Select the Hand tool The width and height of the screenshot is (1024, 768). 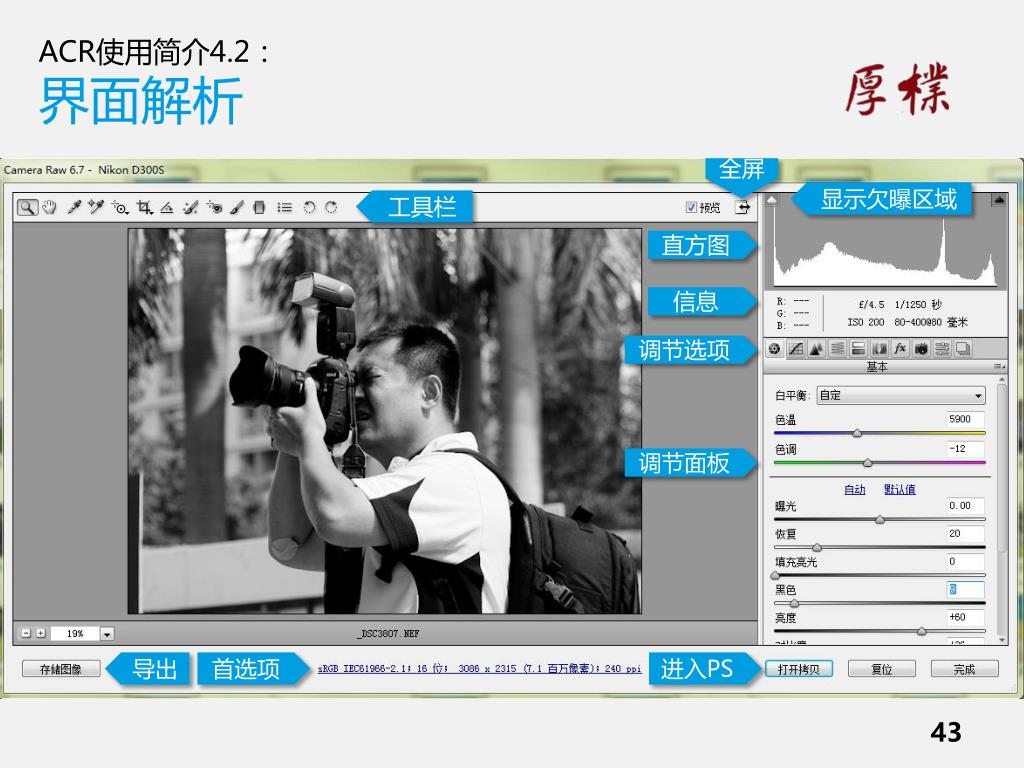[50, 207]
